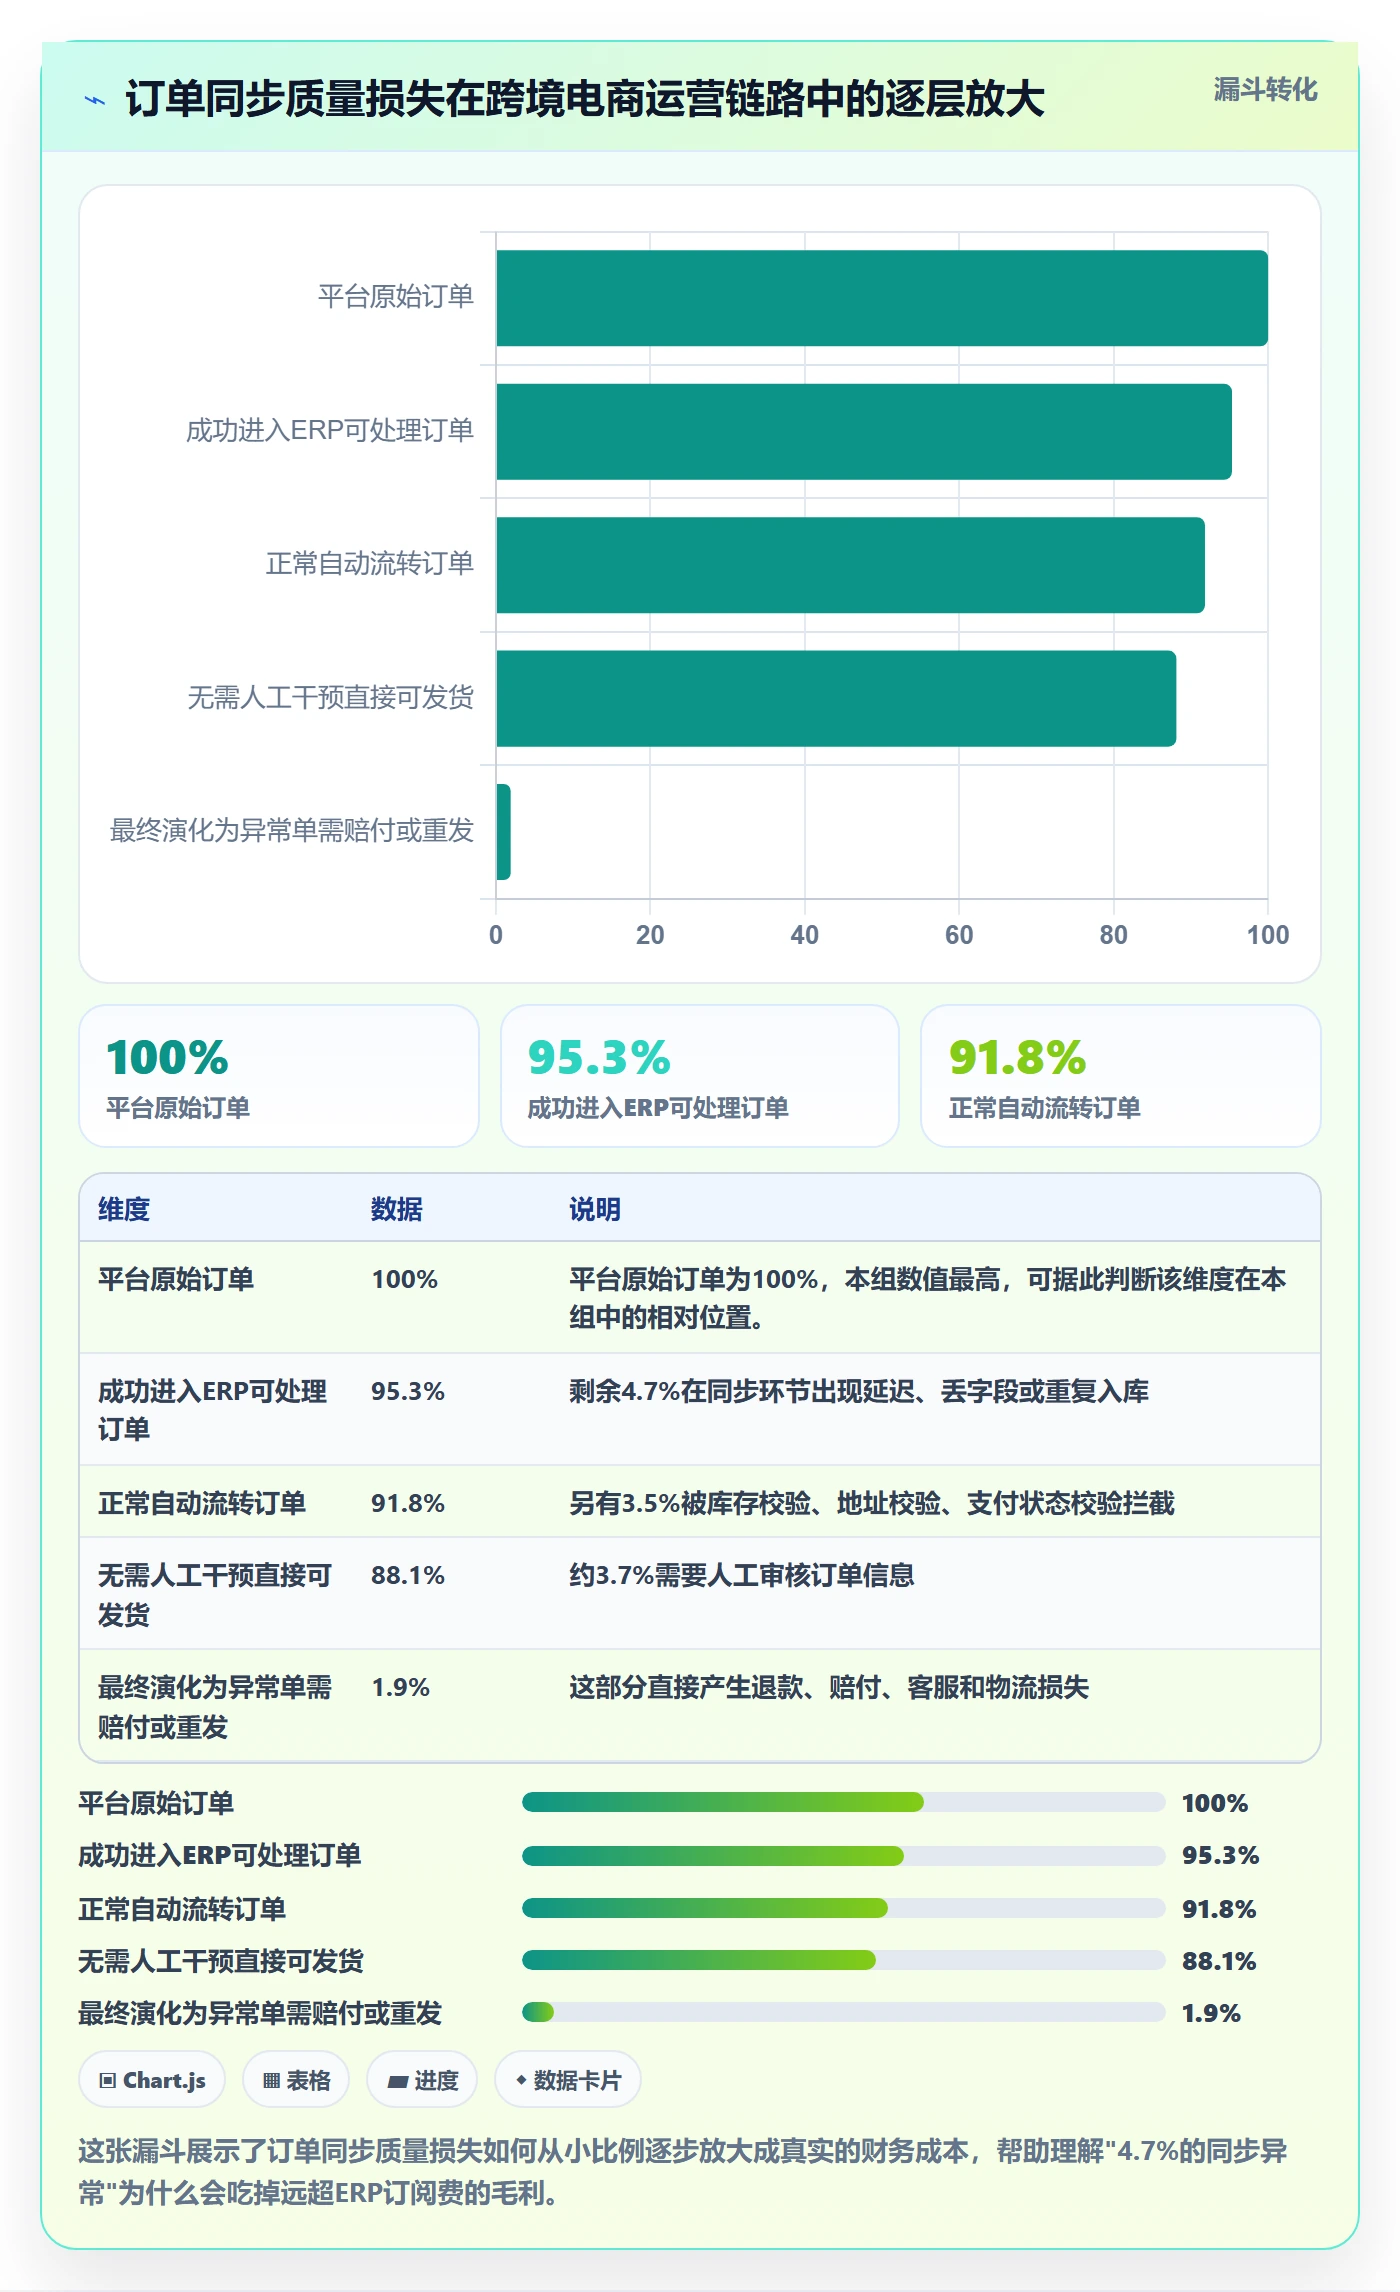
Task: Select the Chart.js tag chip
Action: tap(152, 2080)
